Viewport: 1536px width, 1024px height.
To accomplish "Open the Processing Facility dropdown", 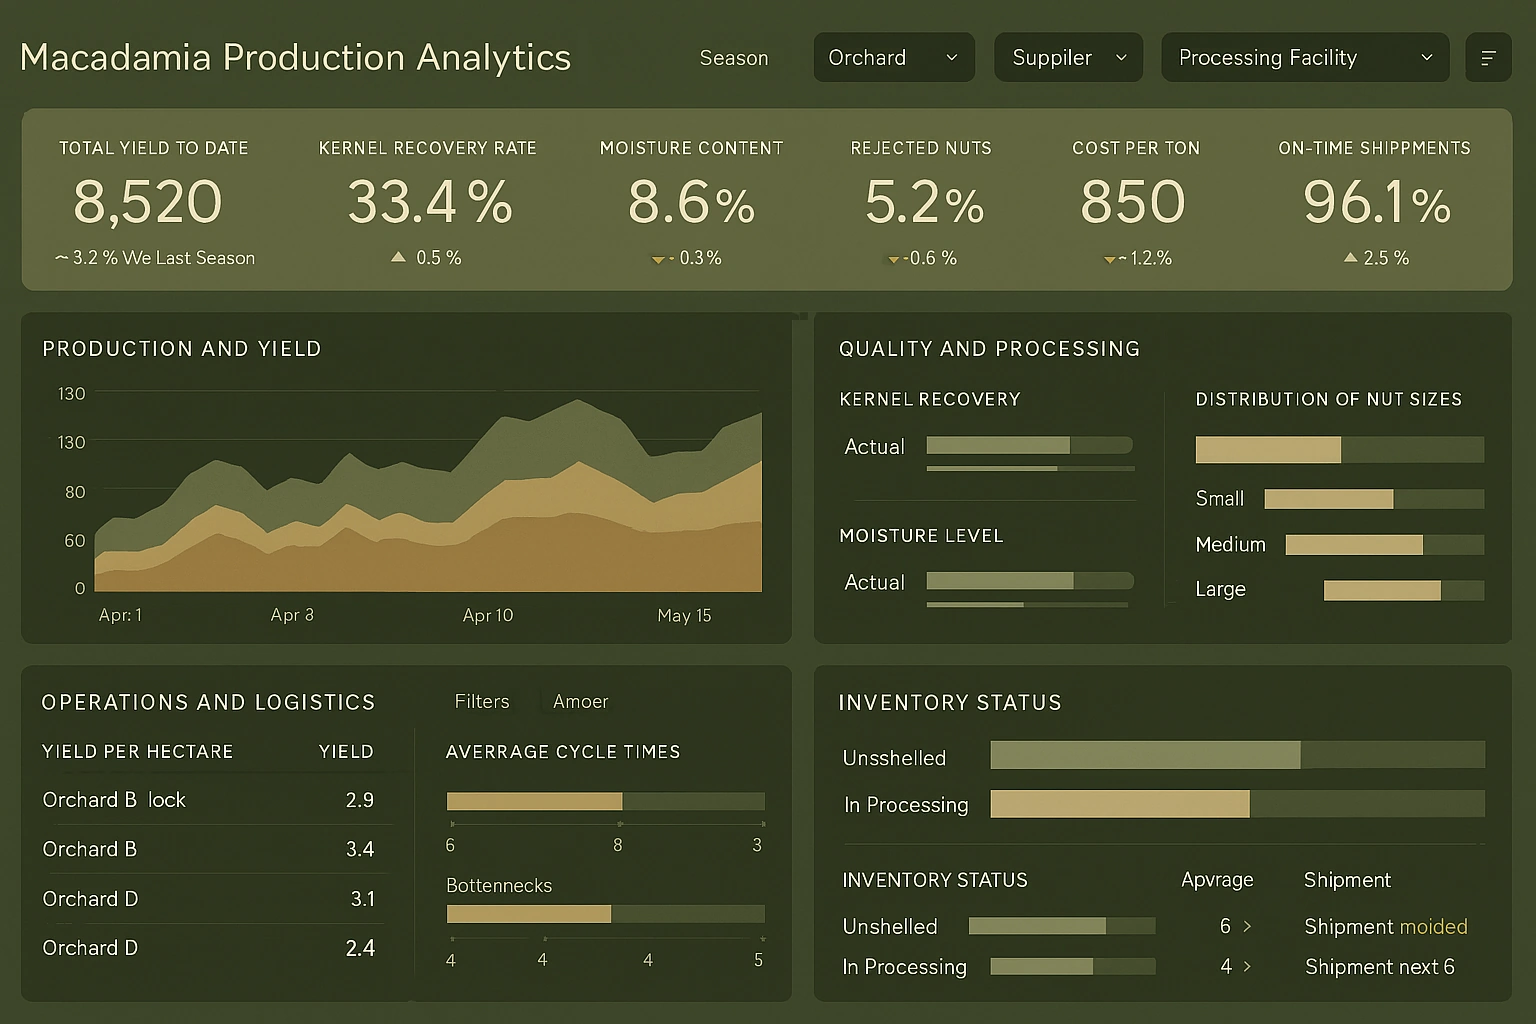I will [1304, 57].
